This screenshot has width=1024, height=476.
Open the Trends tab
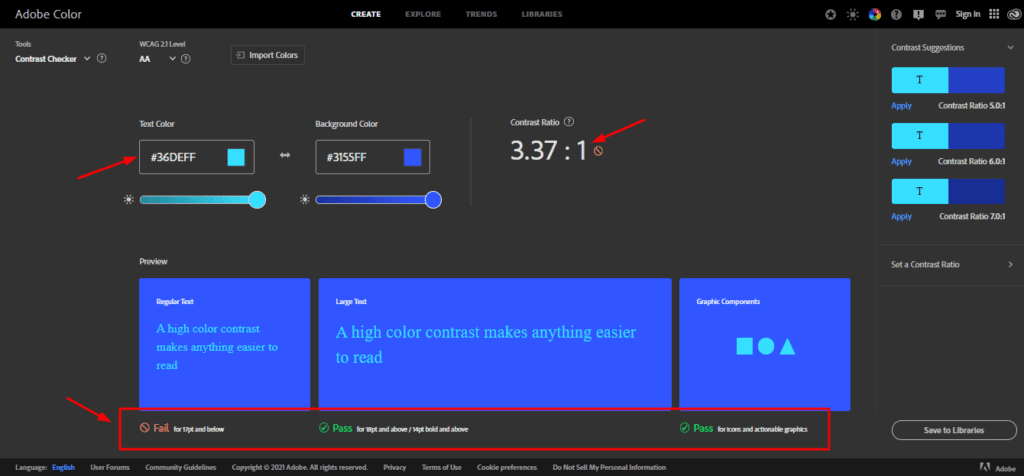tap(481, 14)
